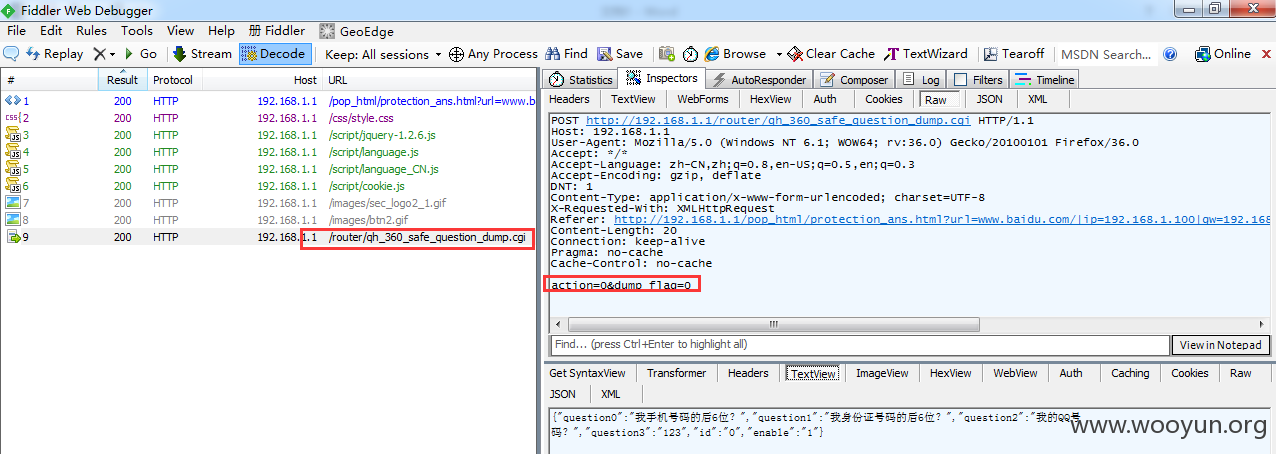This screenshot has width=1276, height=454.
Task: Select session 3 jquery-1.2.6.js
Action: point(270,135)
